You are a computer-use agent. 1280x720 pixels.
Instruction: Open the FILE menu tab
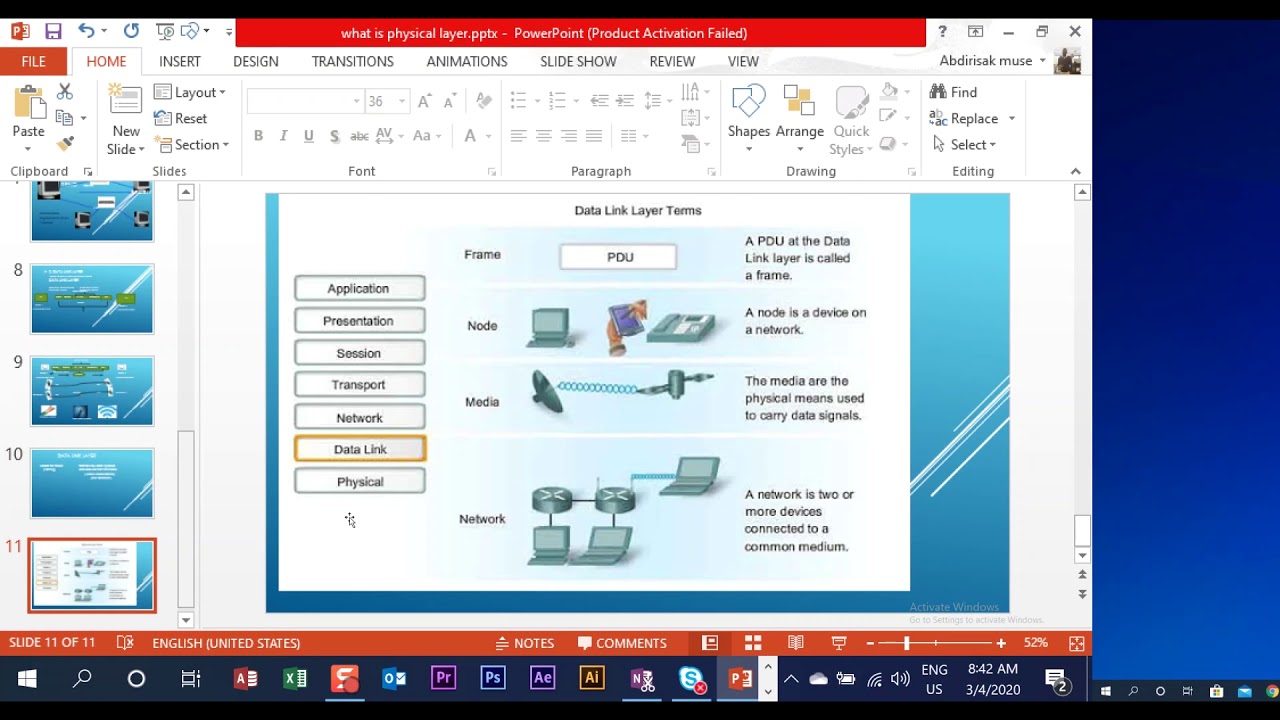(33, 61)
